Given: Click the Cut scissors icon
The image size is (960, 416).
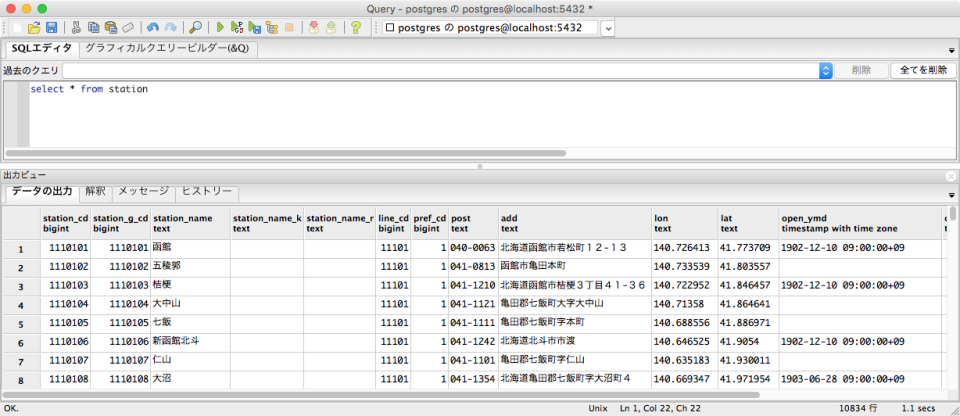Looking at the screenshot, I should point(76,28).
